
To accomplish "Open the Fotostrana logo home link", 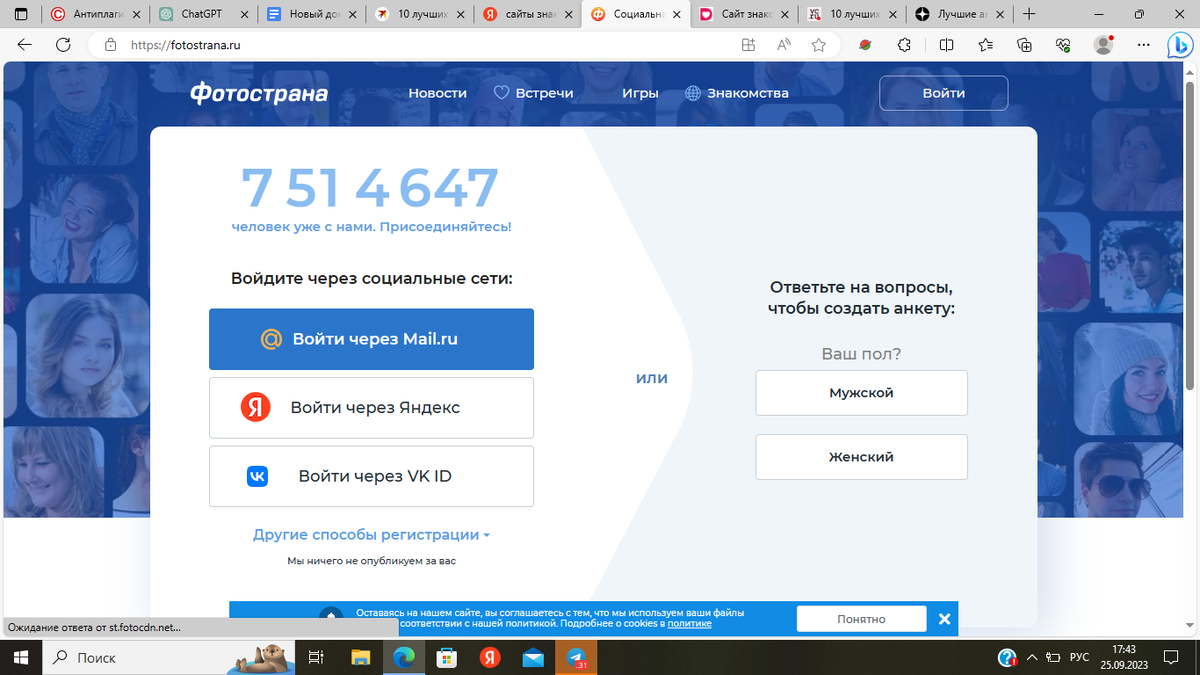I will [259, 93].
